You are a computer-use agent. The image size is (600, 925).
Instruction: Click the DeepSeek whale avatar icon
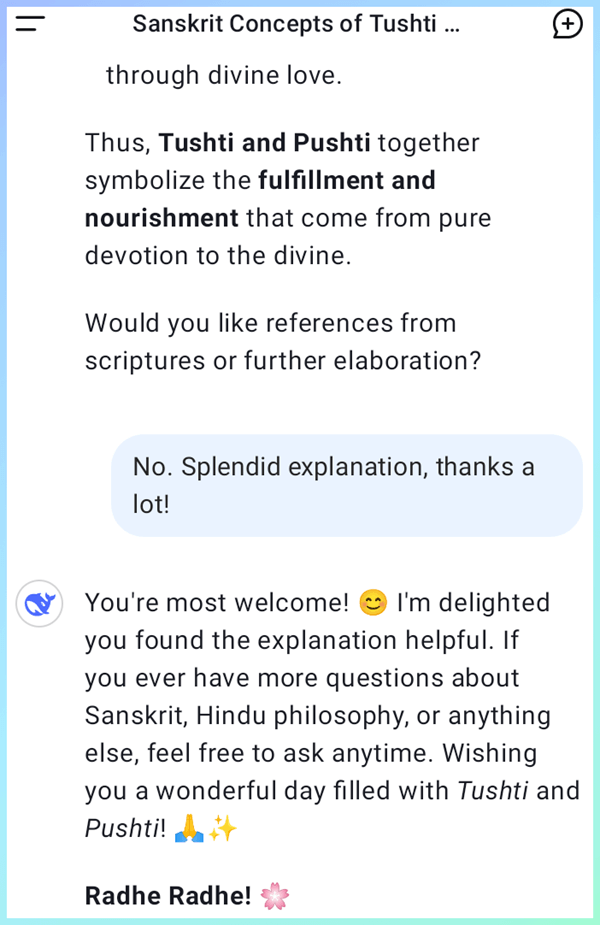click(40, 604)
